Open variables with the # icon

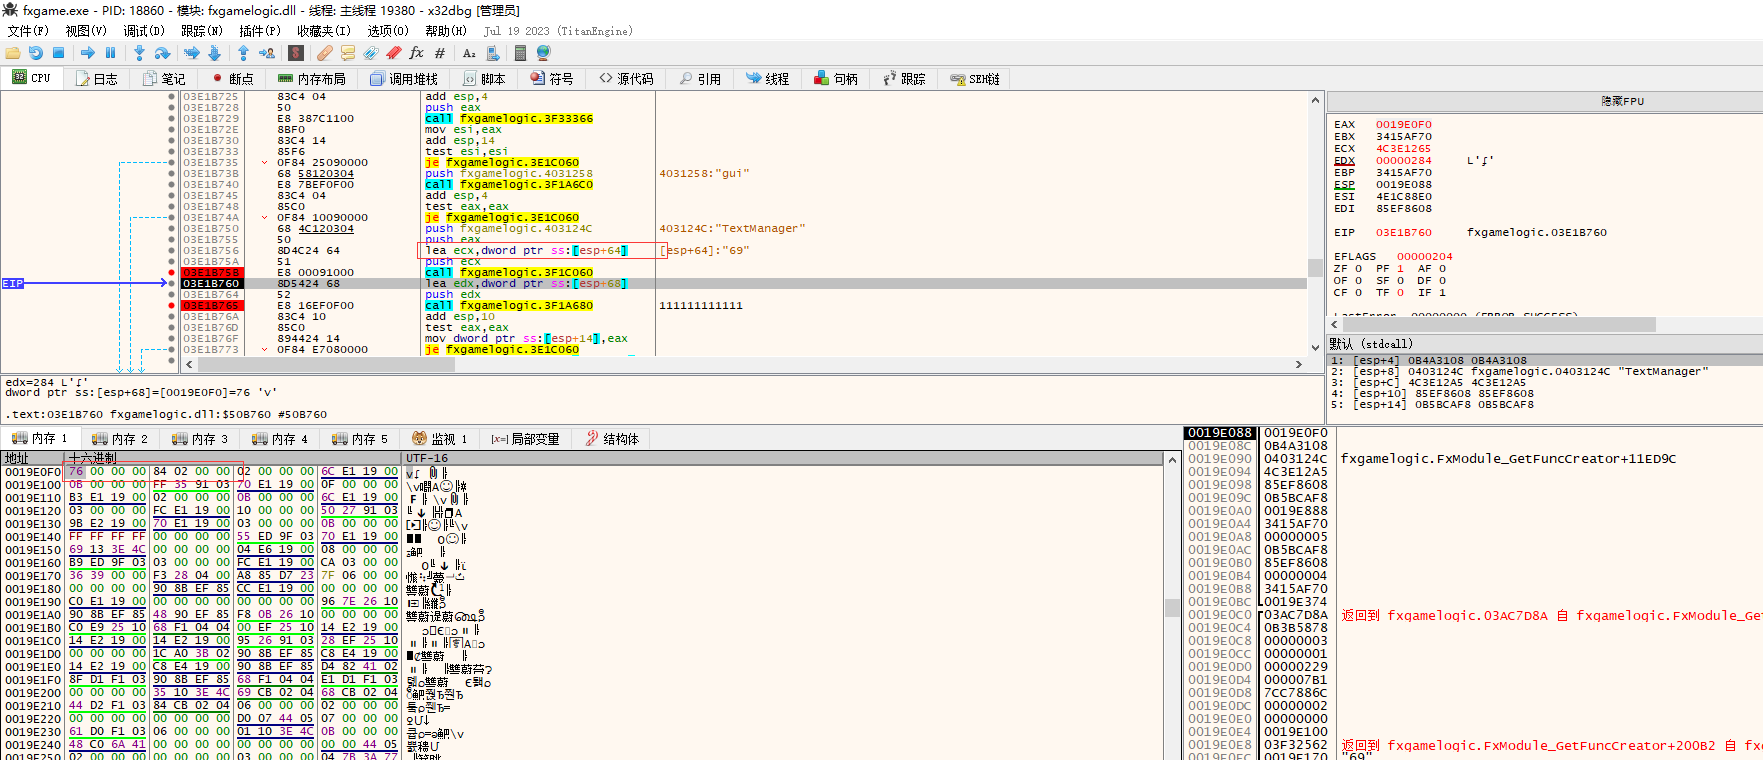(440, 53)
